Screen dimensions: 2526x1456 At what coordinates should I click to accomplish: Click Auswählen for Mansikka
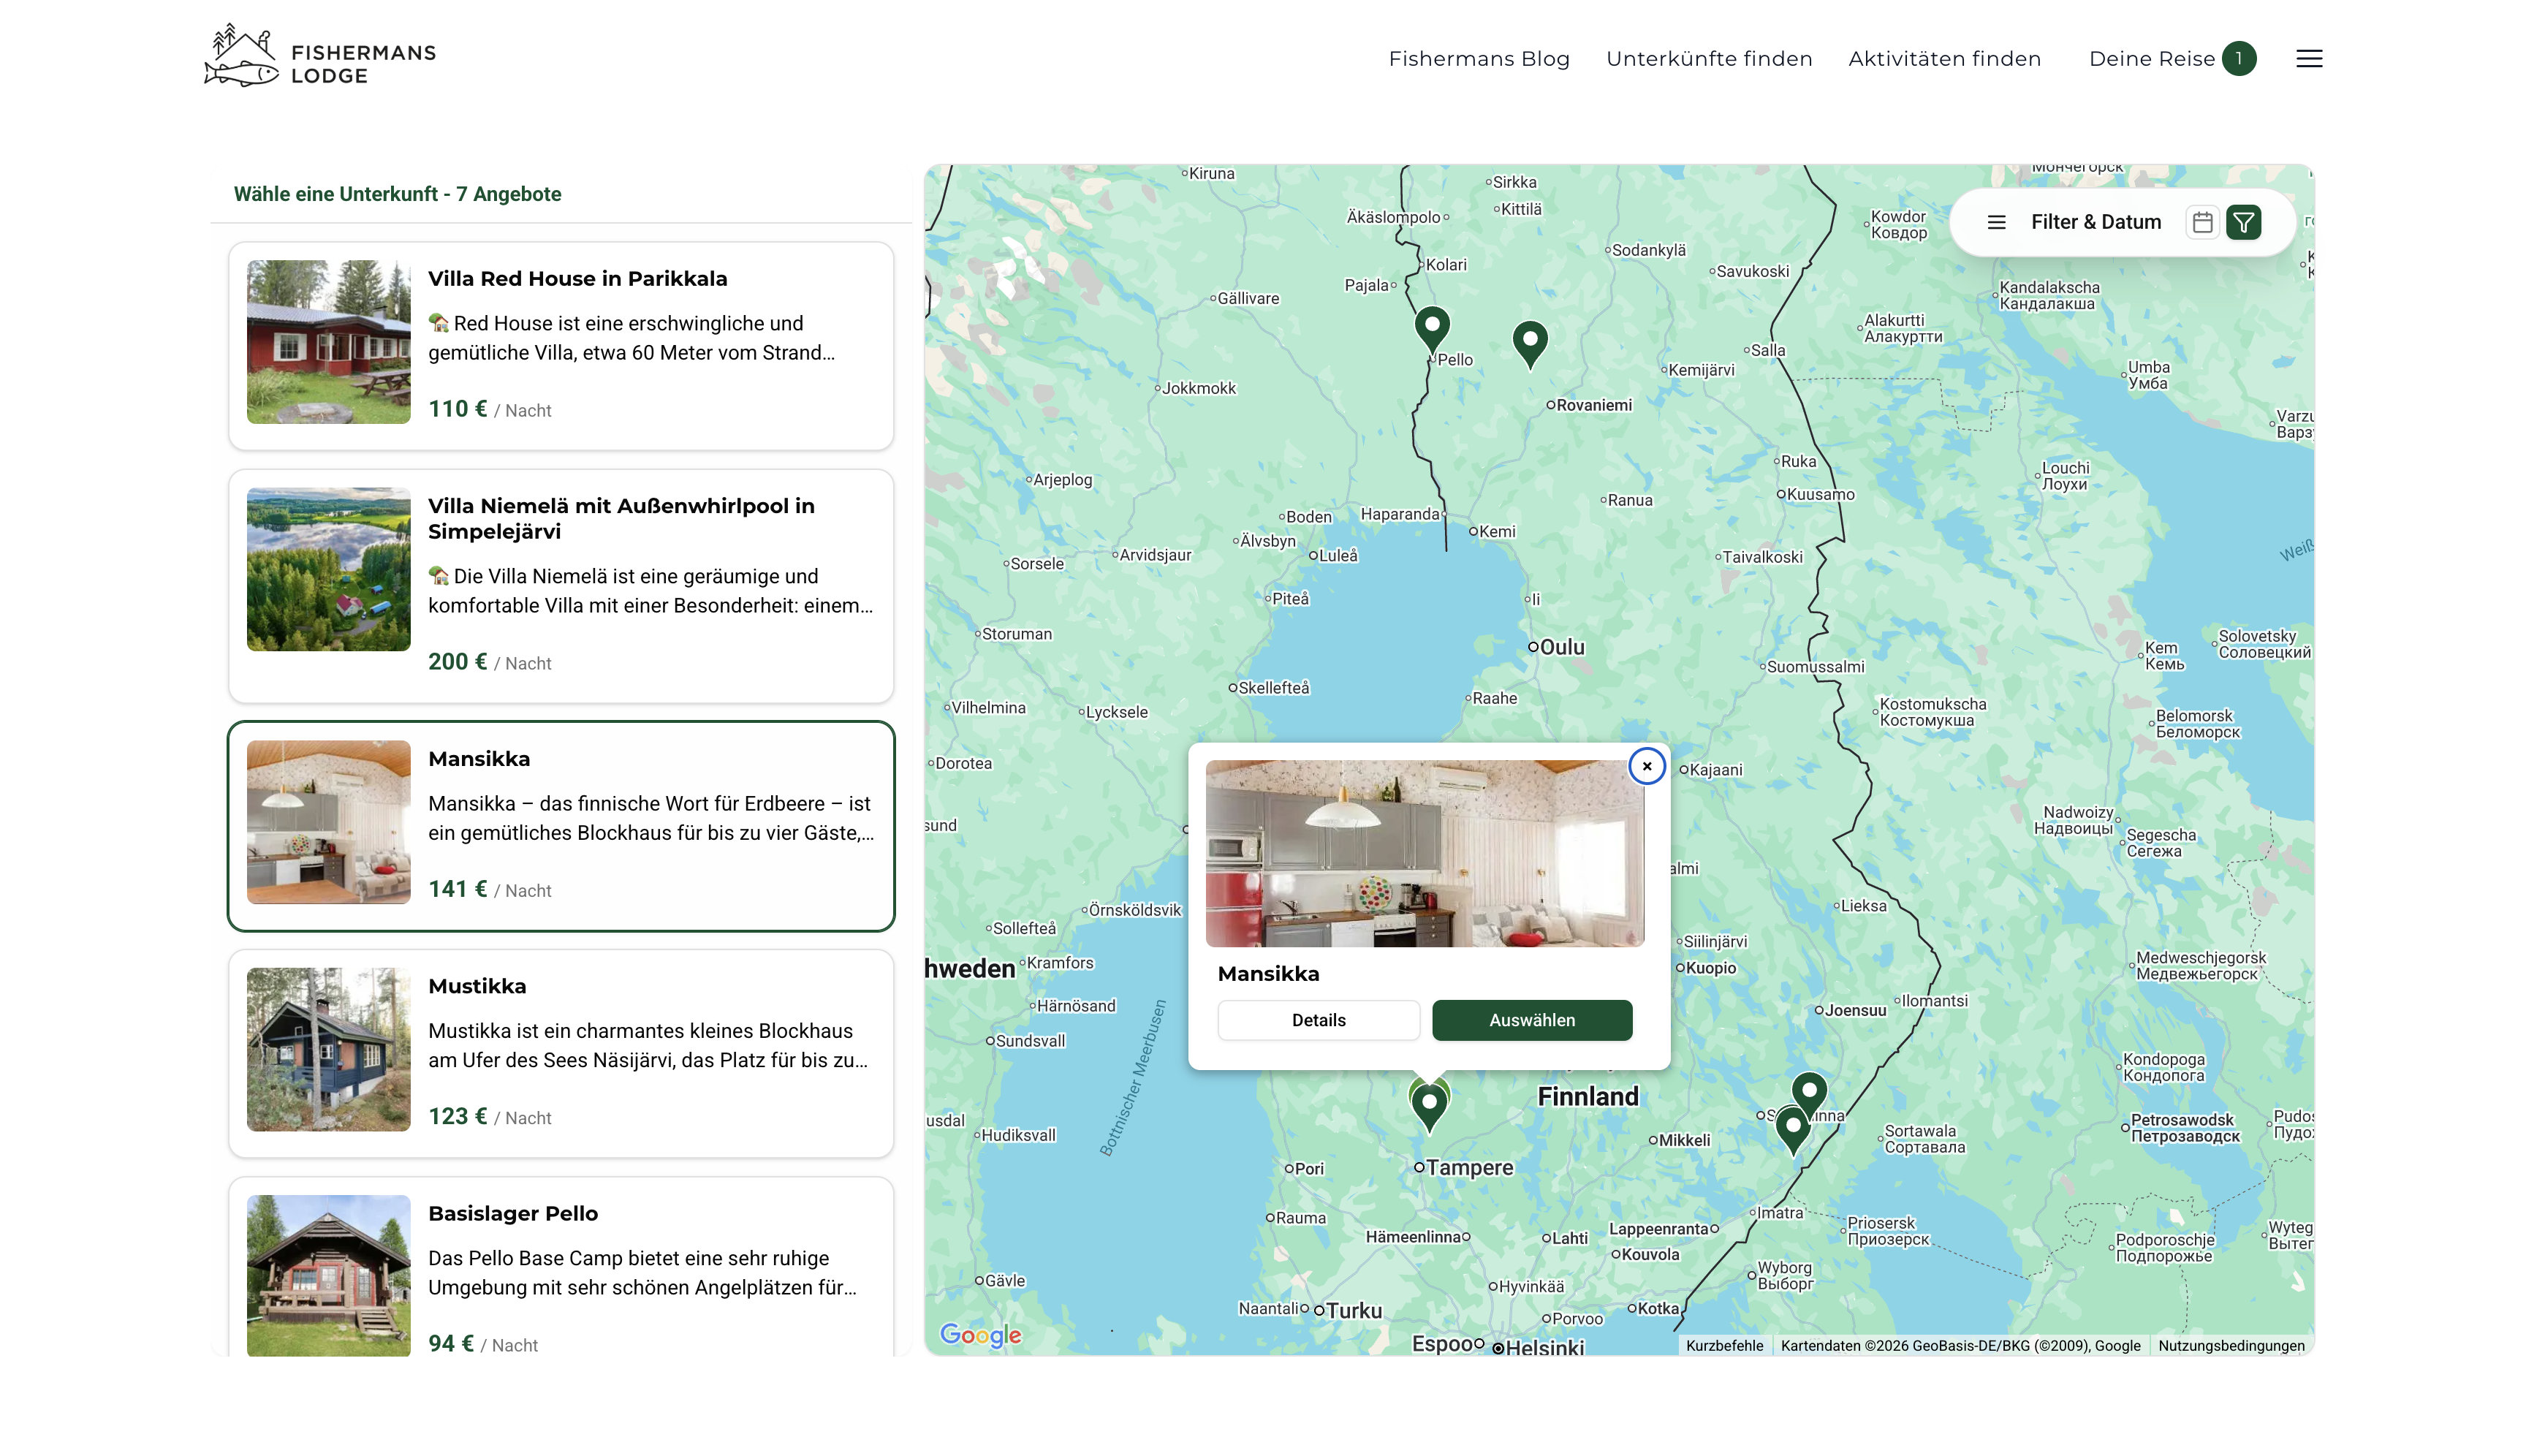[x=1532, y=1020]
